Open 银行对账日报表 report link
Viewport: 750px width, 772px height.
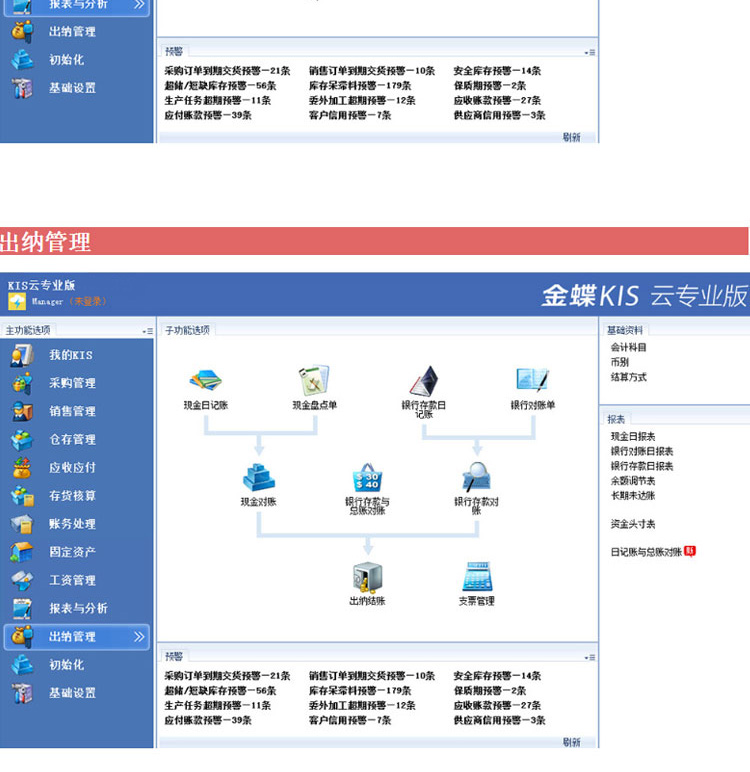[x=642, y=451]
